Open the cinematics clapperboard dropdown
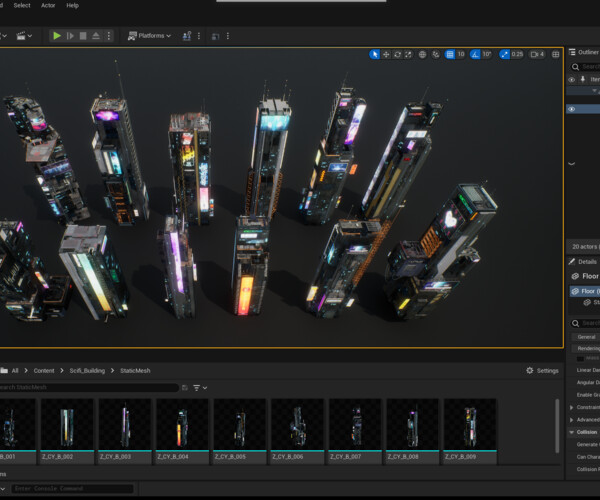The height and width of the screenshot is (500, 600). [x=24, y=36]
